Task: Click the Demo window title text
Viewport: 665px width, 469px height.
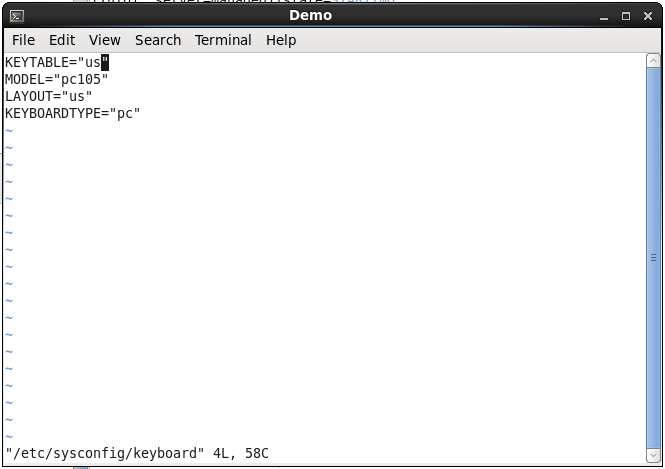Action: (310, 16)
